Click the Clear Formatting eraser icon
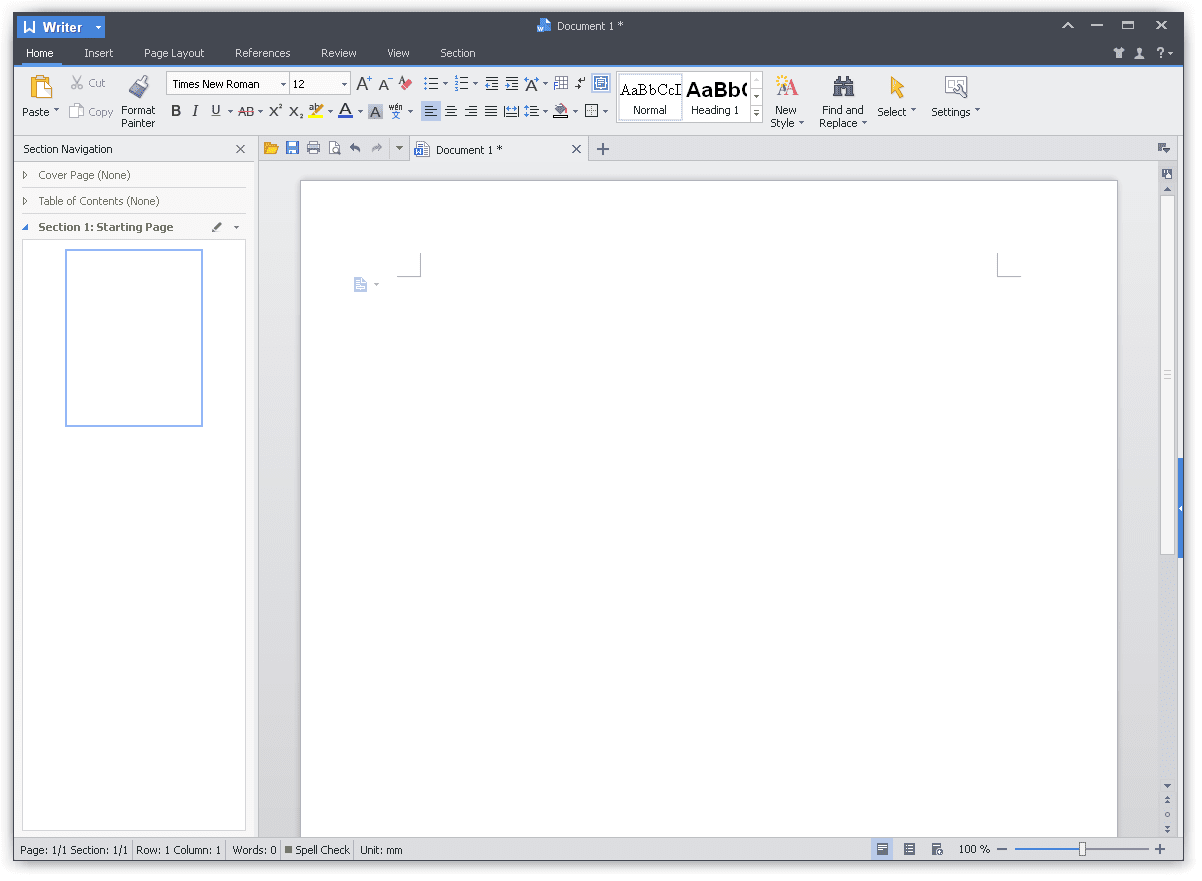 (405, 84)
